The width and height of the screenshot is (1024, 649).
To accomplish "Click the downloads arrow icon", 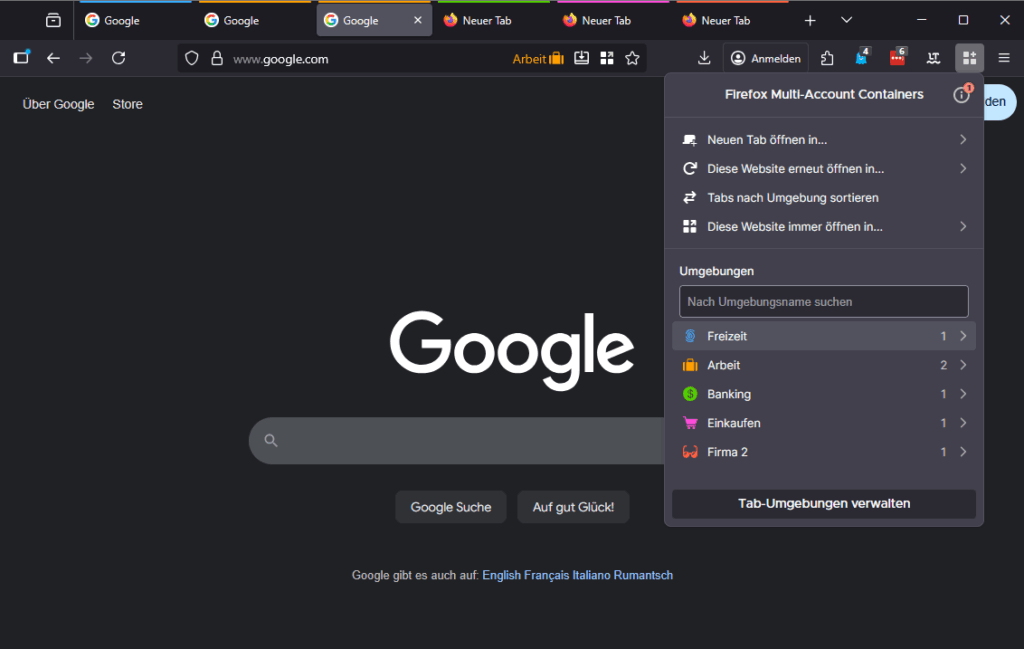I will coord(704,58).
